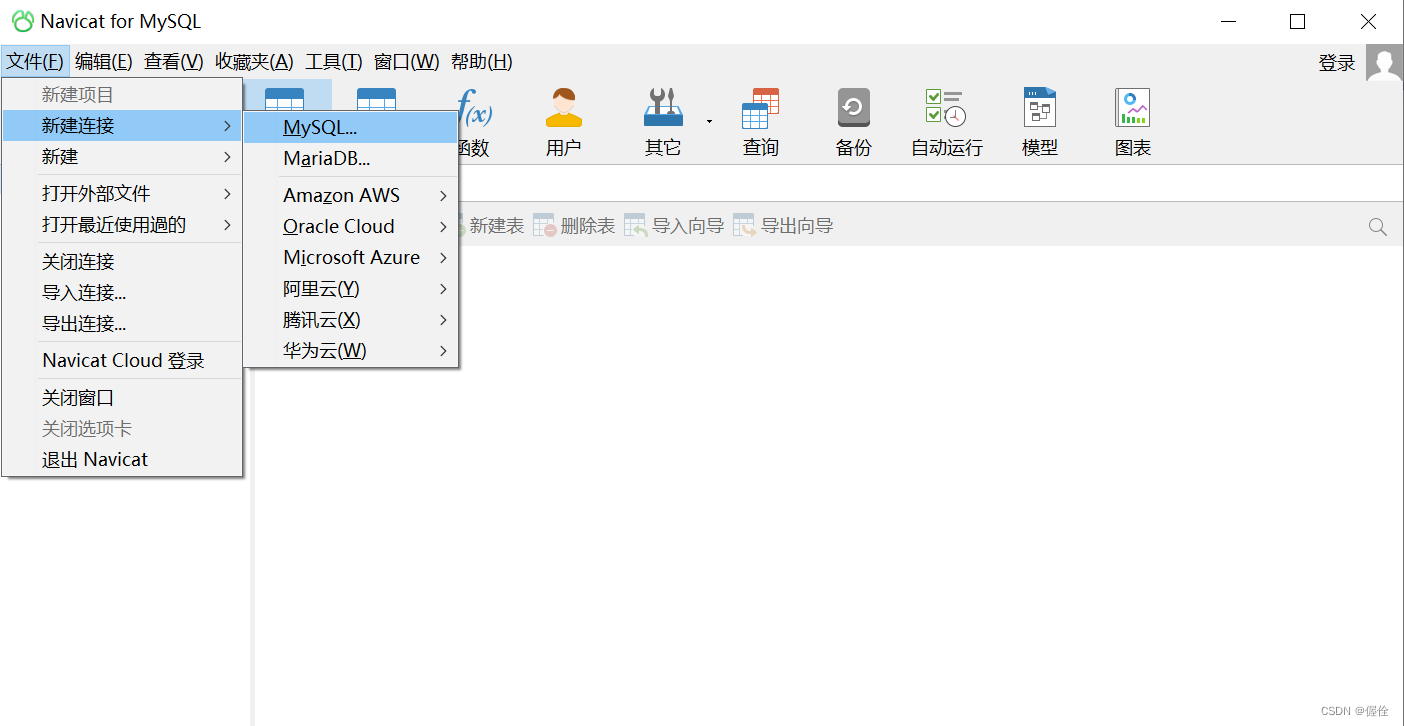1404x726 pixels.
Task: Expand the 打开外部文件 submenu entry
Action: [x=122, y=193]
